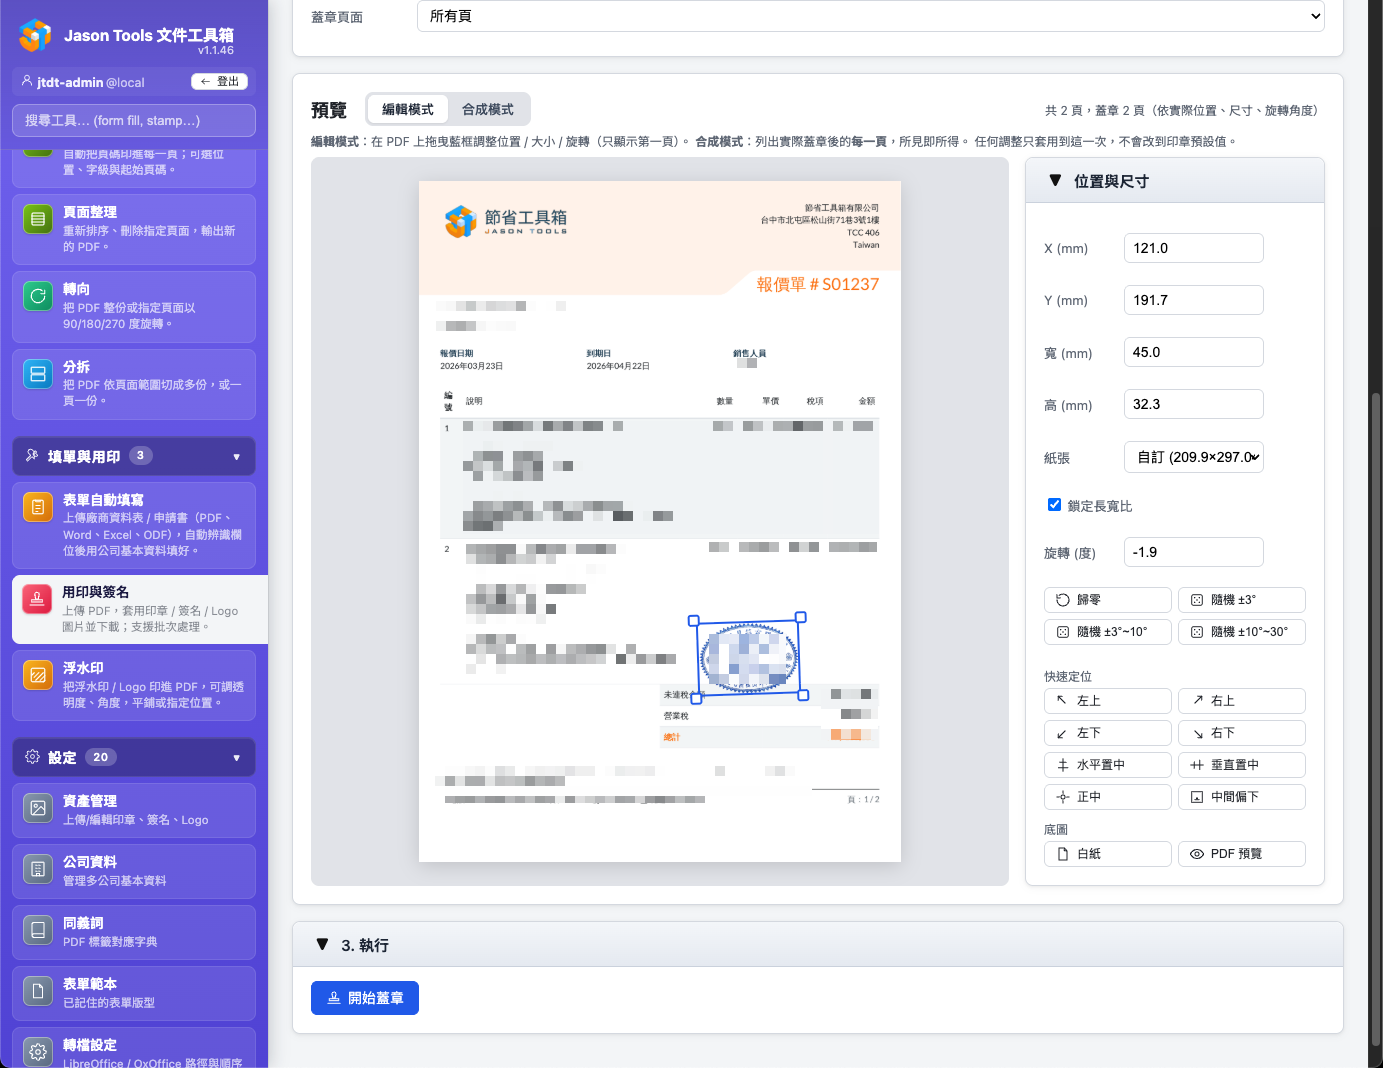Open the 公司資料 company data page
The width and height of the screenshot is (1383, 1068).
(x=133, y=869)
